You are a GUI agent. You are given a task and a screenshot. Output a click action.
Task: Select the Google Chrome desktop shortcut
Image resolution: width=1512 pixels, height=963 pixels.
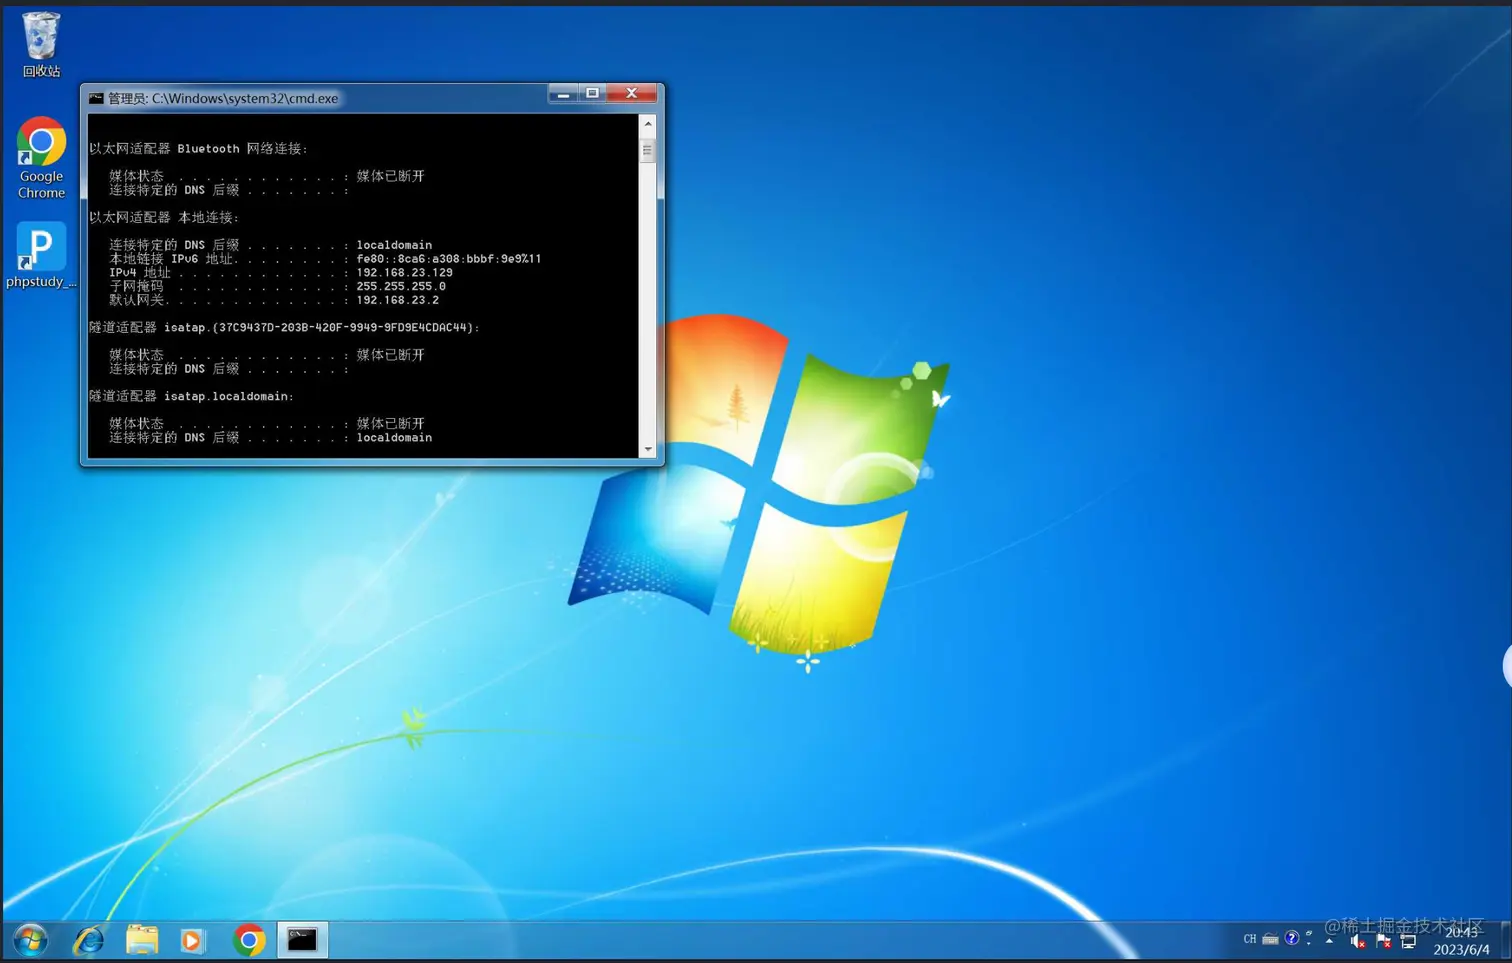pyautogui.click(x=41, y=159)
